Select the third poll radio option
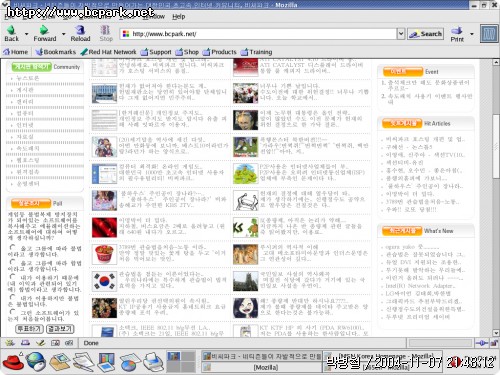 click(13, 277)
